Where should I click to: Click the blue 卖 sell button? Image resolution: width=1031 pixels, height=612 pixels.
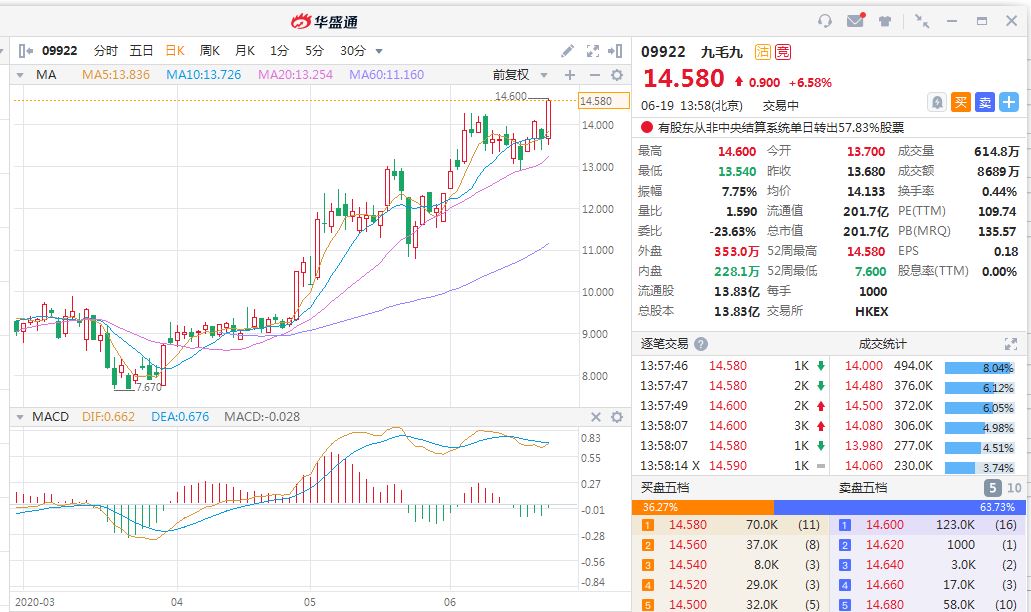[984, 102]
